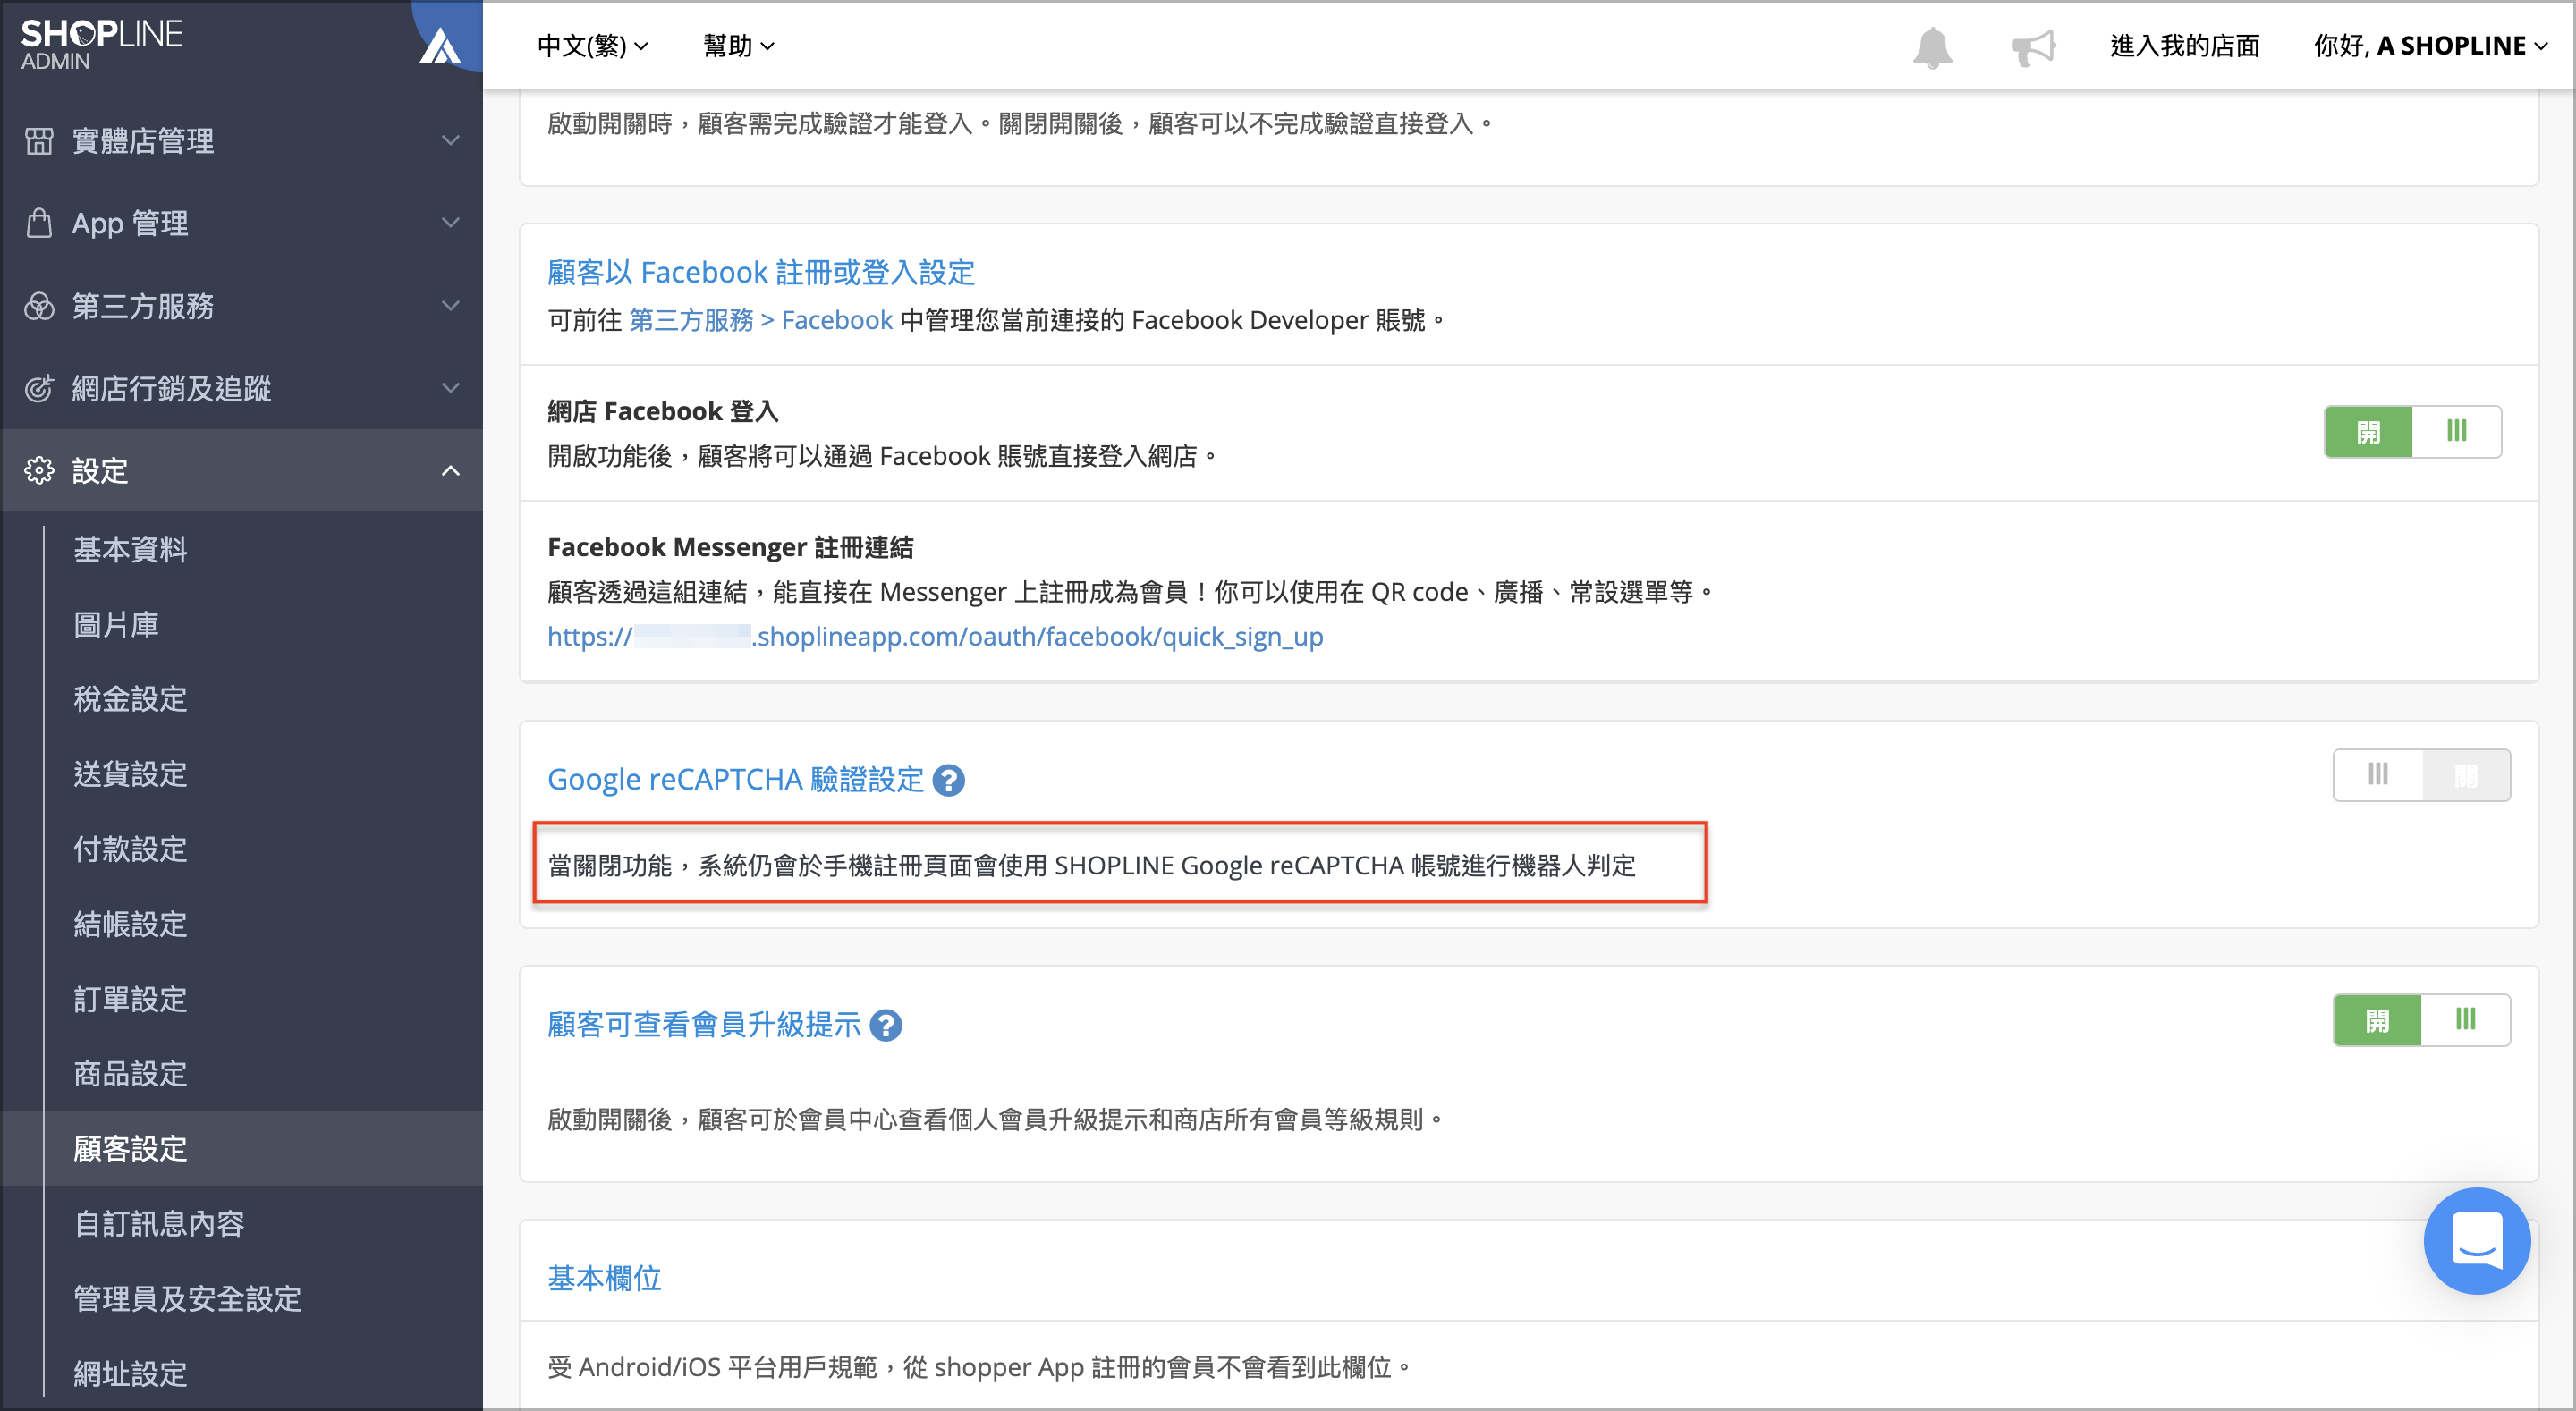The height and width of the screenshot is (1411, 2576).
Task: Open 圖片庫 in sidebar
Action: point(116,624)
